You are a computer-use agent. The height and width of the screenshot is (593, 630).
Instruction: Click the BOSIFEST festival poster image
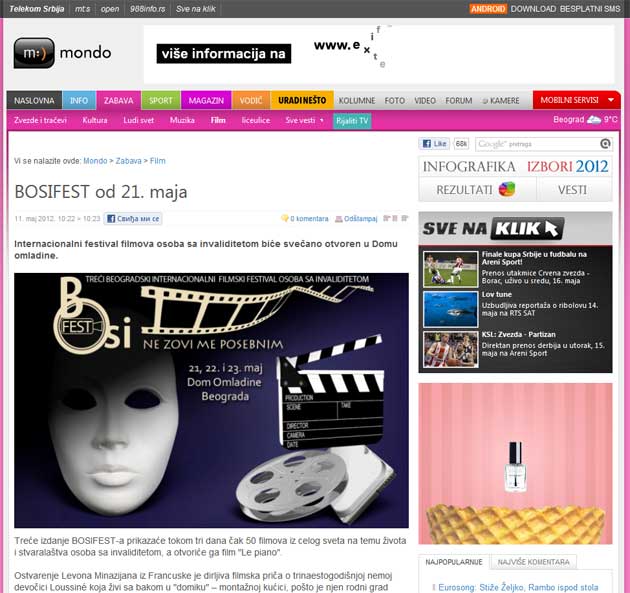tap(211, 400)
